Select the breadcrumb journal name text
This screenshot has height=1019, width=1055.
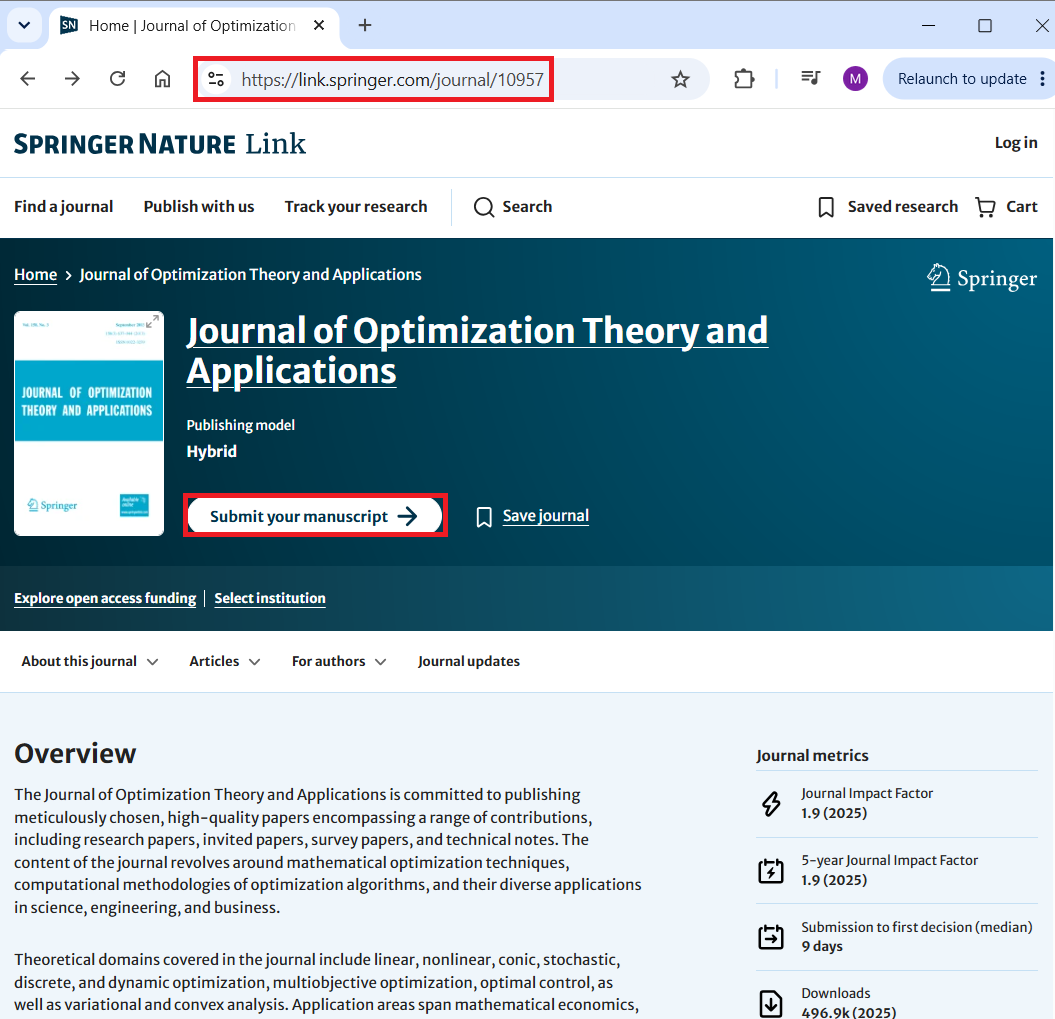click(250, 275)
